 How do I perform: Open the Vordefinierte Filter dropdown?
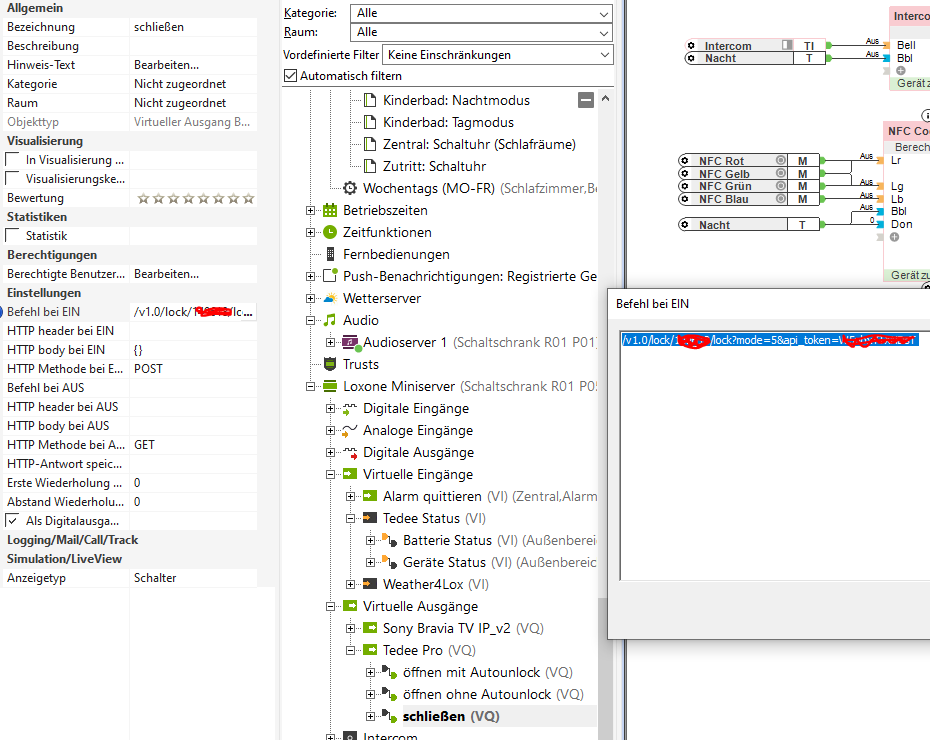click(x=497, y=55)
